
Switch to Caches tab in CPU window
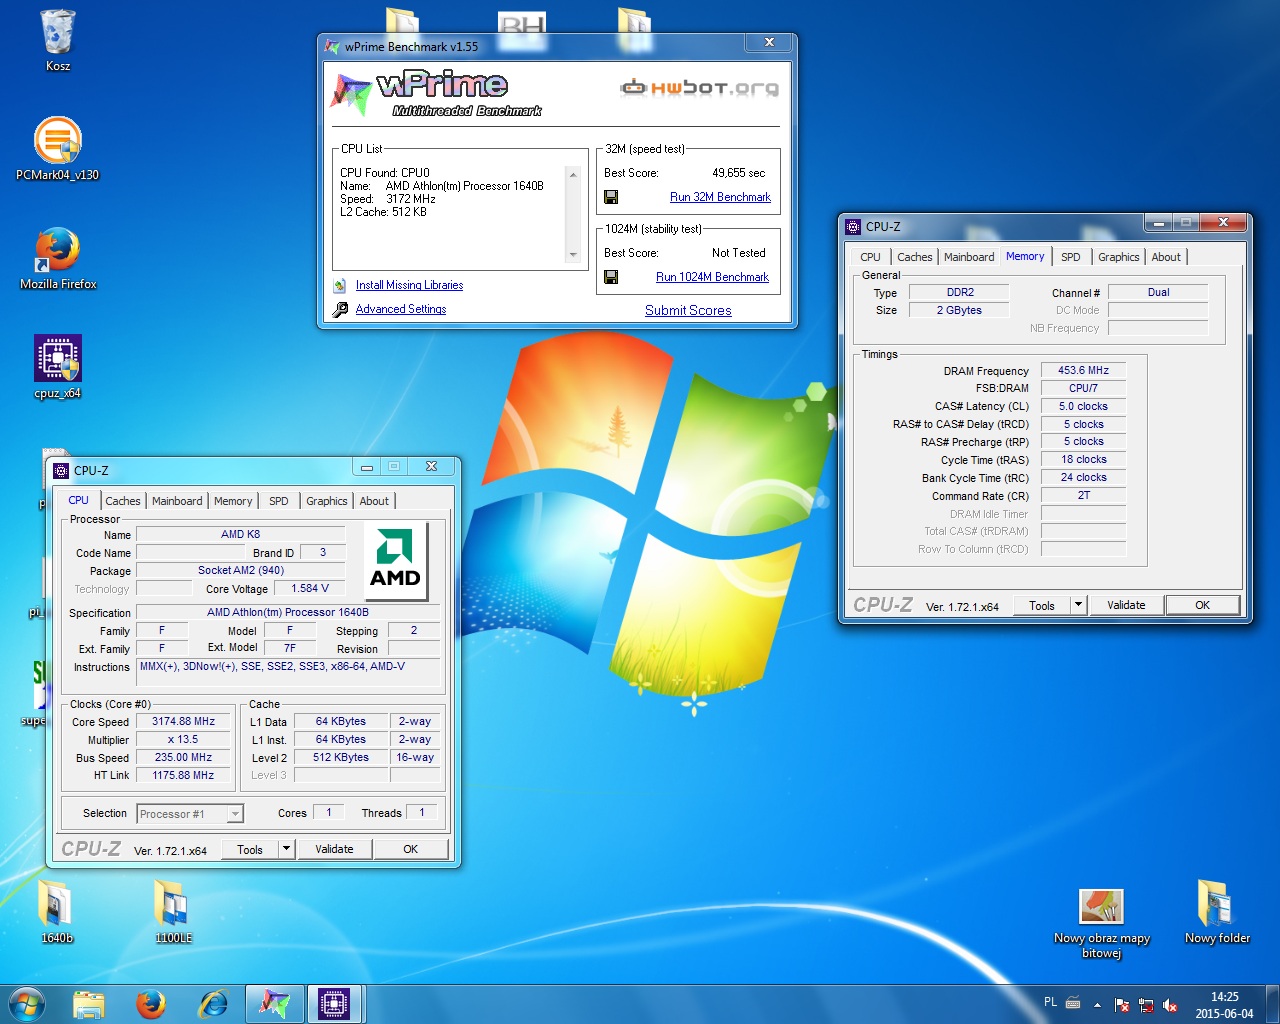(x=123, y=501)
